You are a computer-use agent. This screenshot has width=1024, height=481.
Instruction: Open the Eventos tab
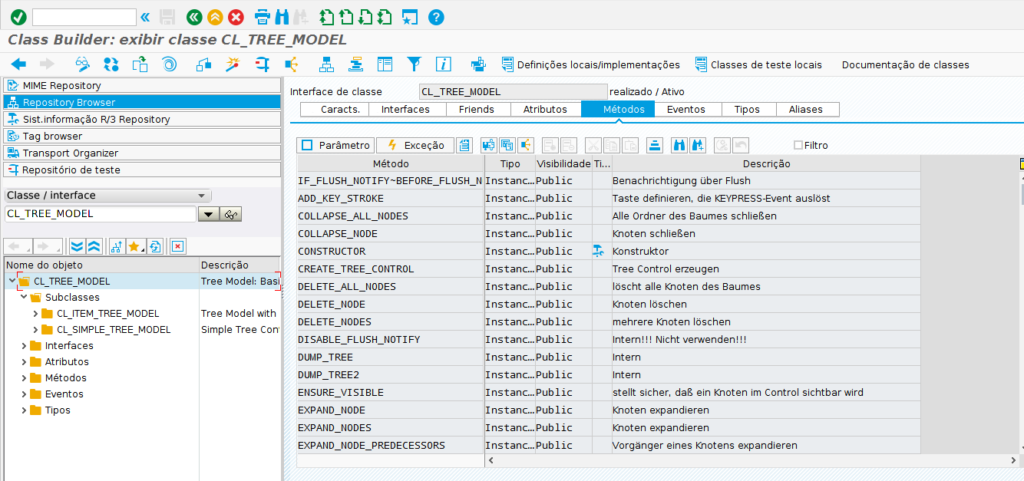(686, 109)
